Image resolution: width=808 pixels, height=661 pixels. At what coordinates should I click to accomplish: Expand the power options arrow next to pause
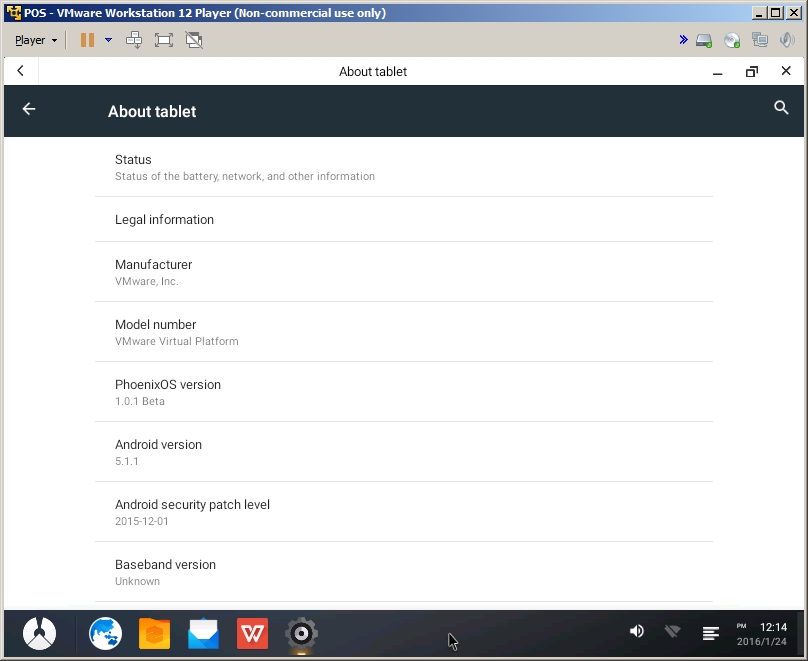(108, 40)
